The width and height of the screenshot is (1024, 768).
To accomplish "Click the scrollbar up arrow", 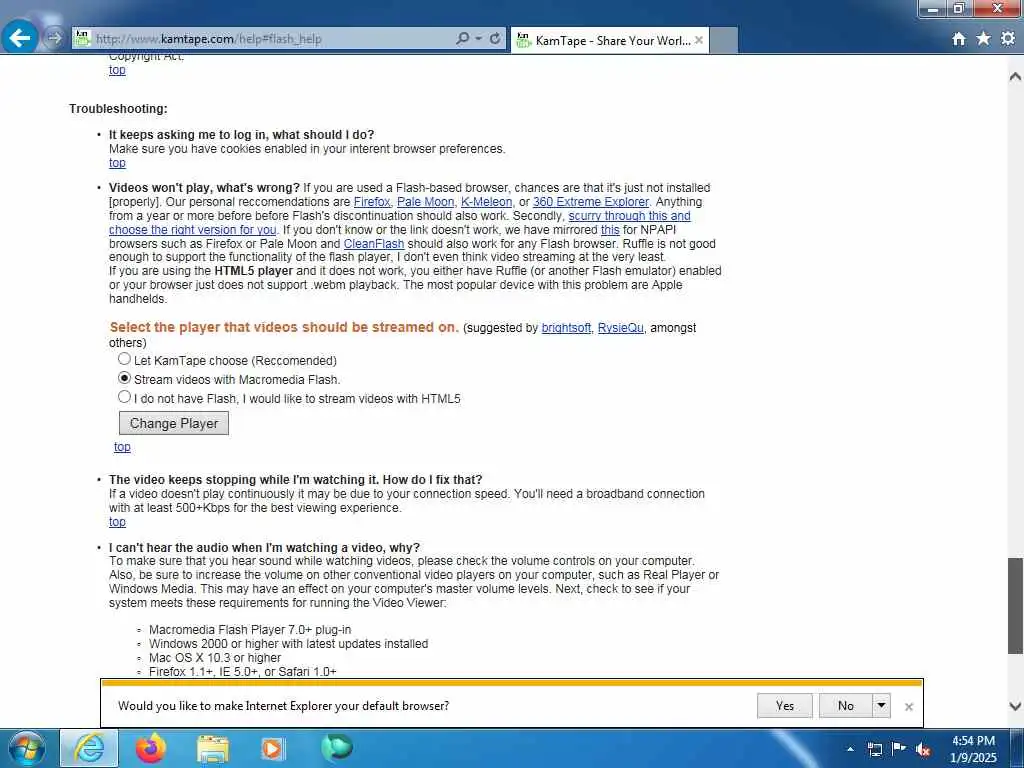I will [1015, 76].
